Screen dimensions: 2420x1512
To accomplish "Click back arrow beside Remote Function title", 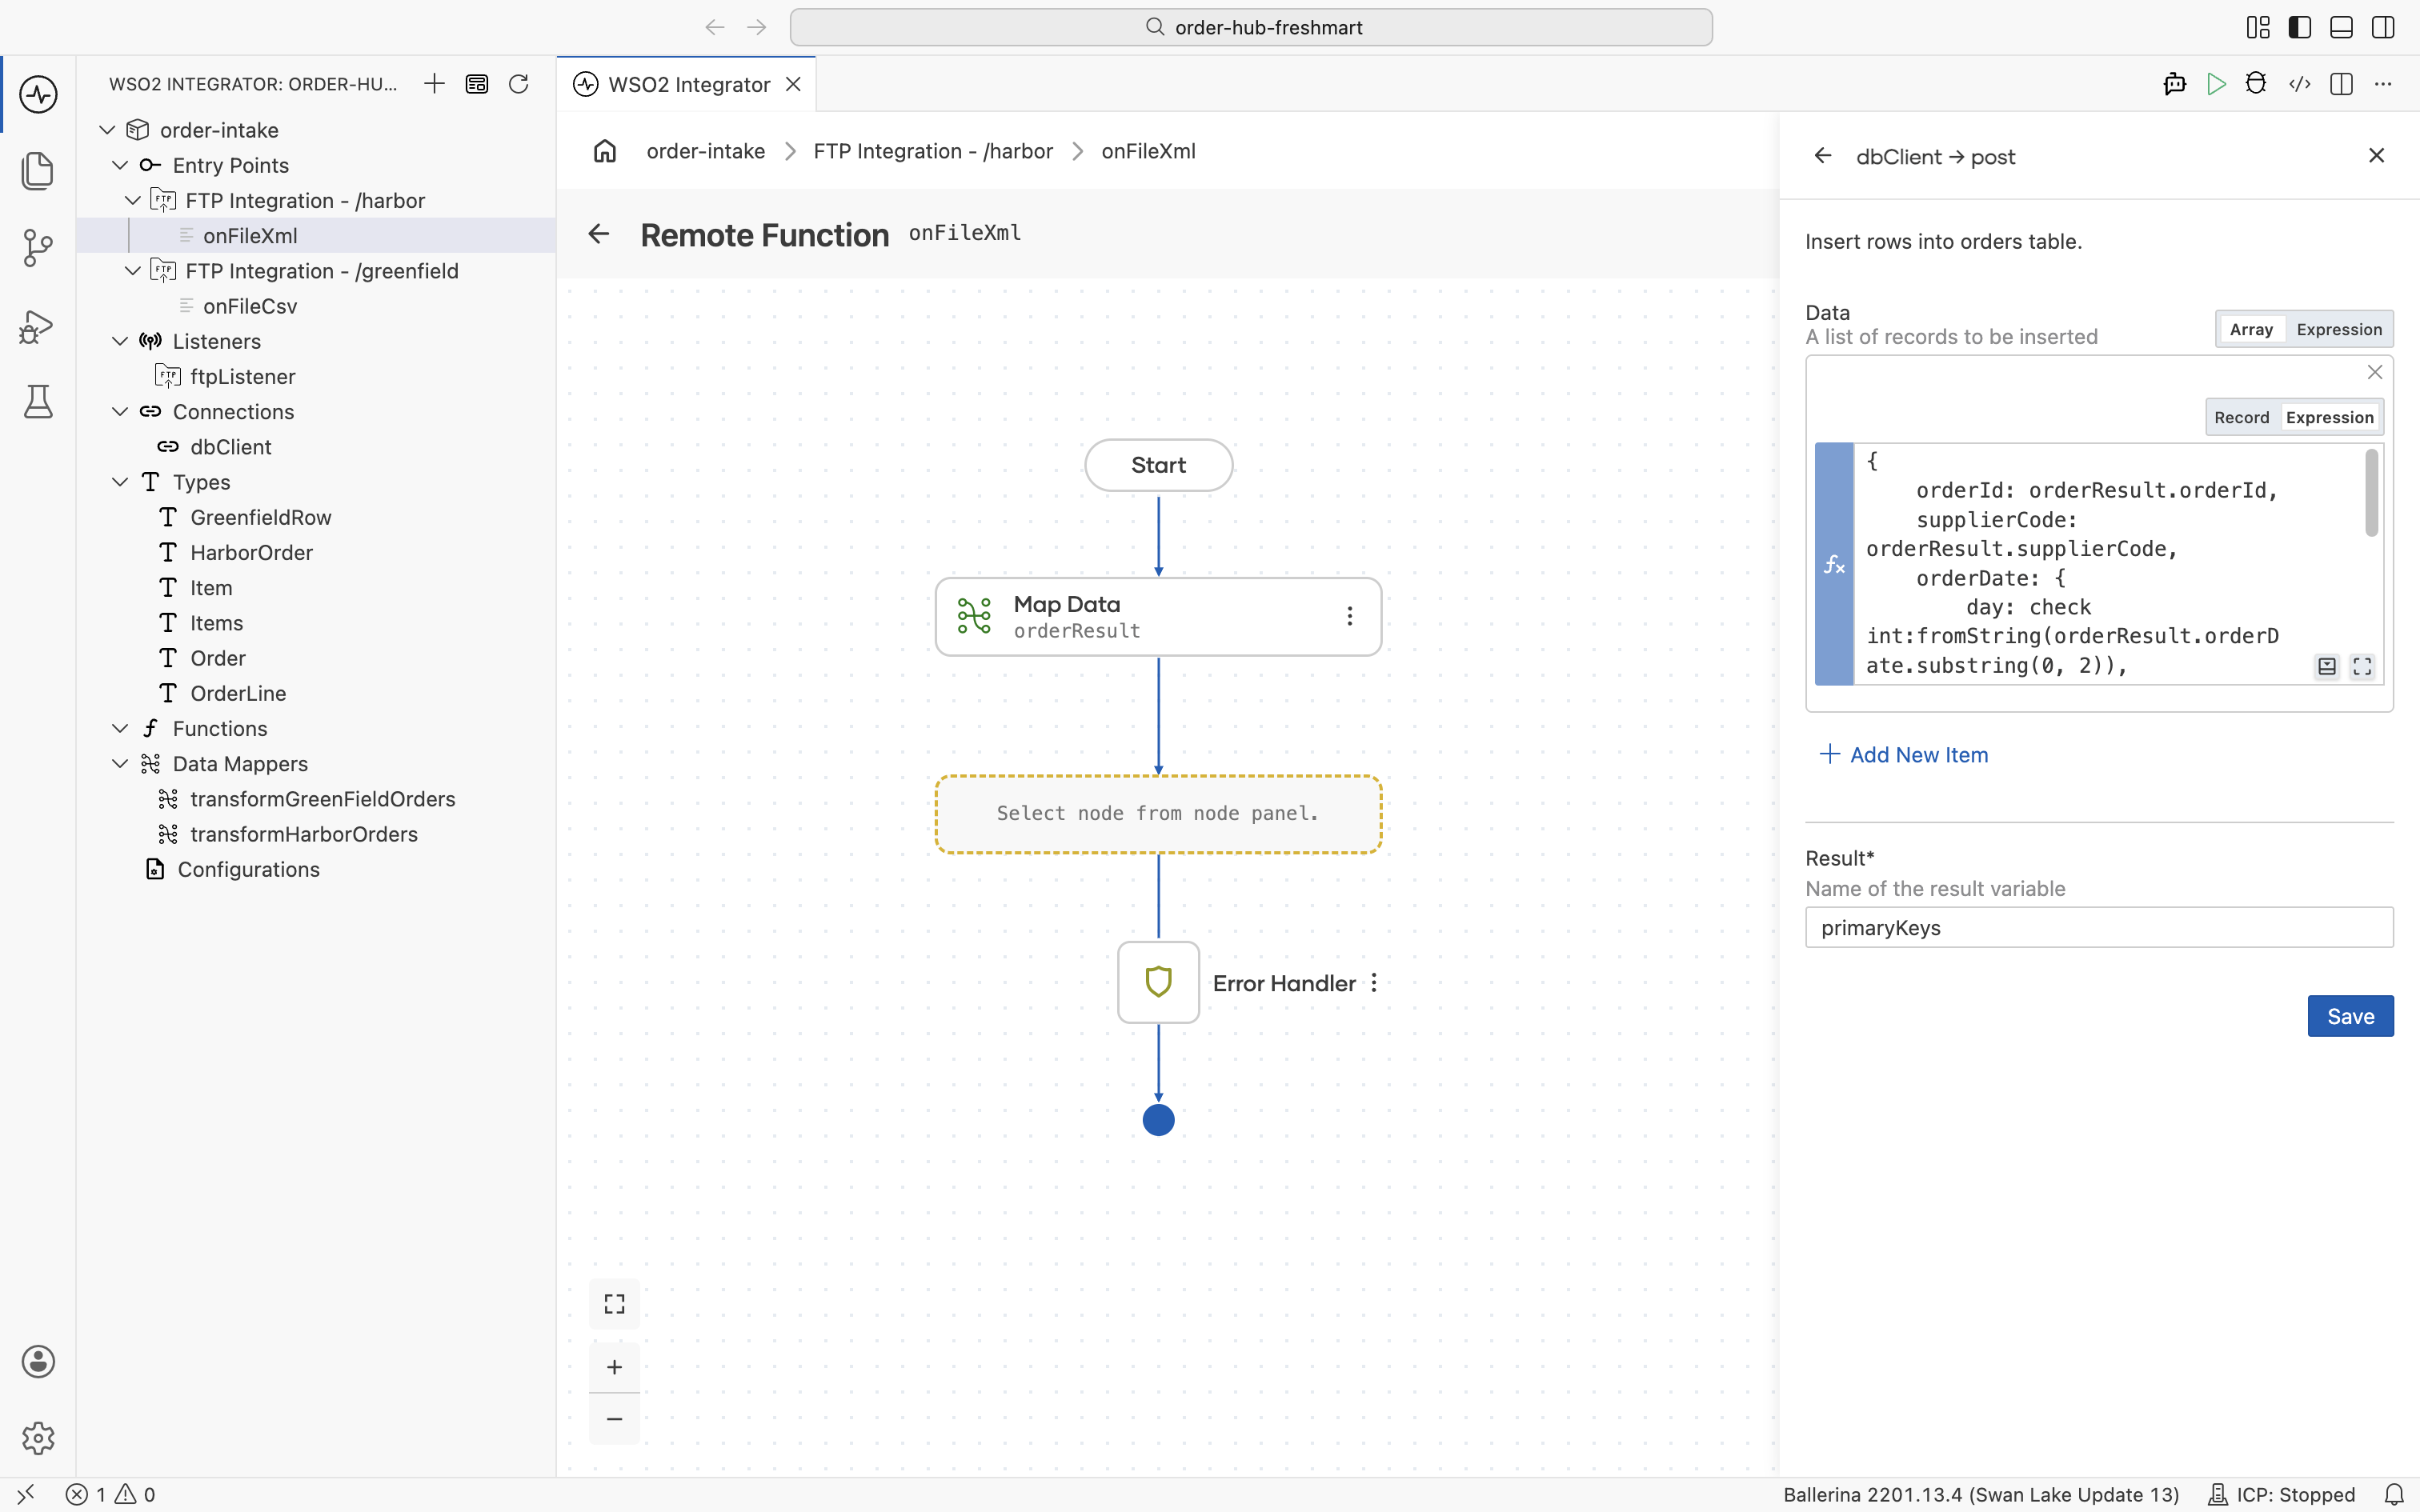I will pyautogui.click(x=598, y=234).
